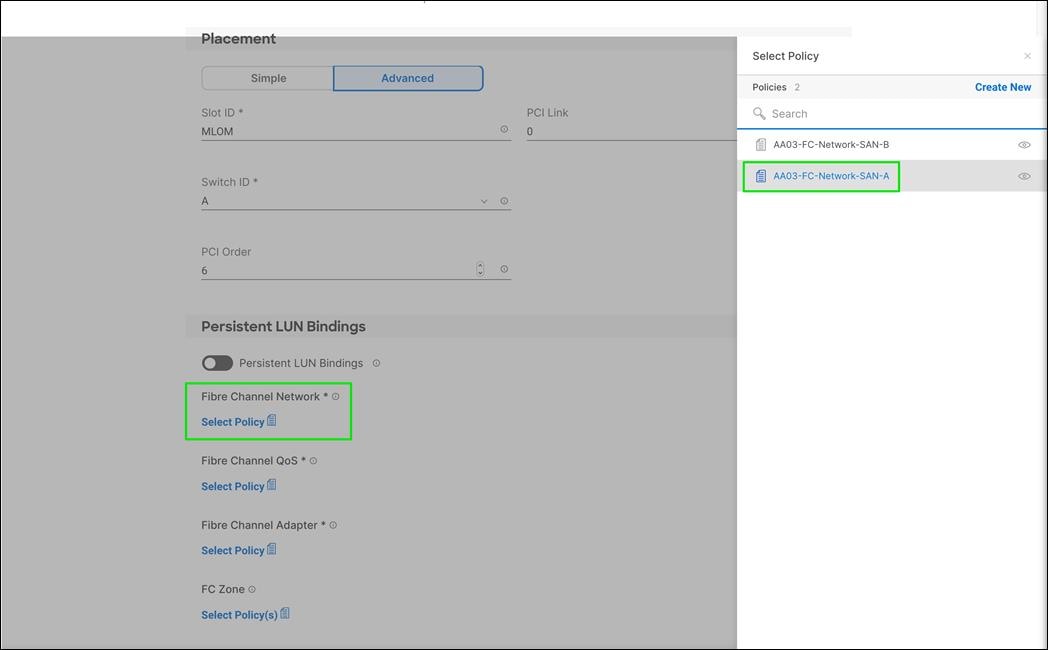Preview AA03-FC-Network-SAN-B with its eye icon
1048x650 pixels.
coord(1024,144)
